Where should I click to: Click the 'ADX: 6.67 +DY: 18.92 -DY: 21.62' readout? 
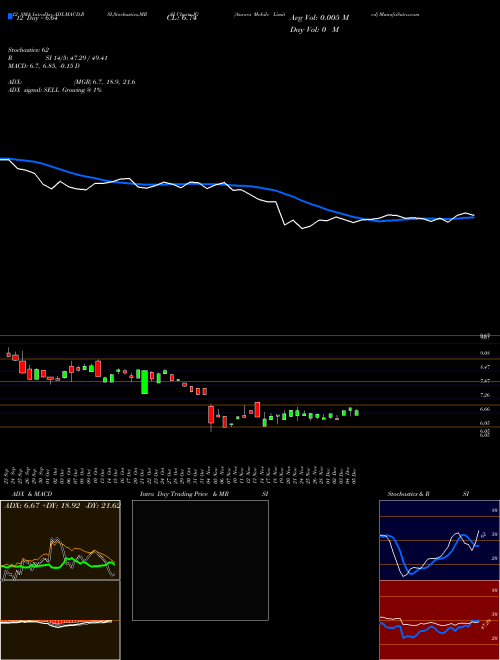(x=62, y=505)
